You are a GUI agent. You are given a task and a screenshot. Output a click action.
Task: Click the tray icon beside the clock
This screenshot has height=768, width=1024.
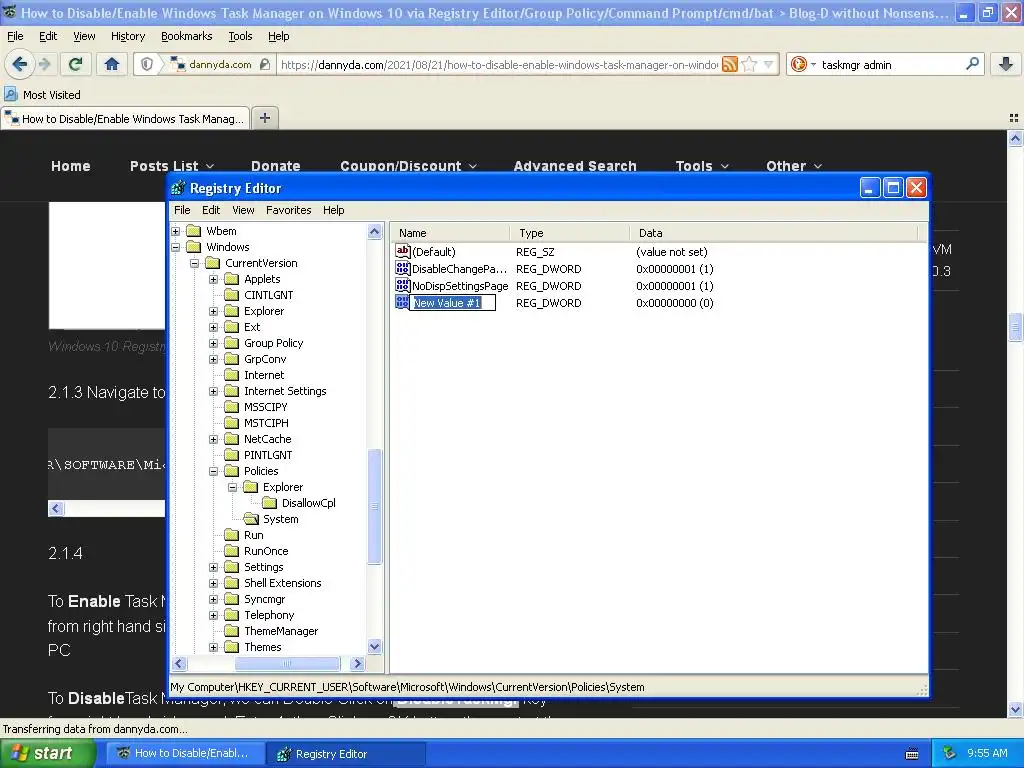tap(950, 753)
